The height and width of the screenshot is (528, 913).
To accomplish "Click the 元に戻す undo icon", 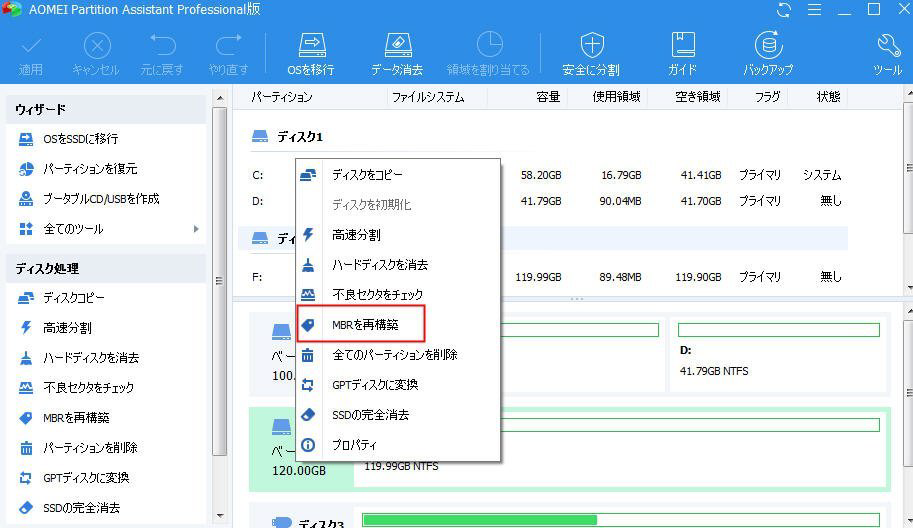I will 162,55.
